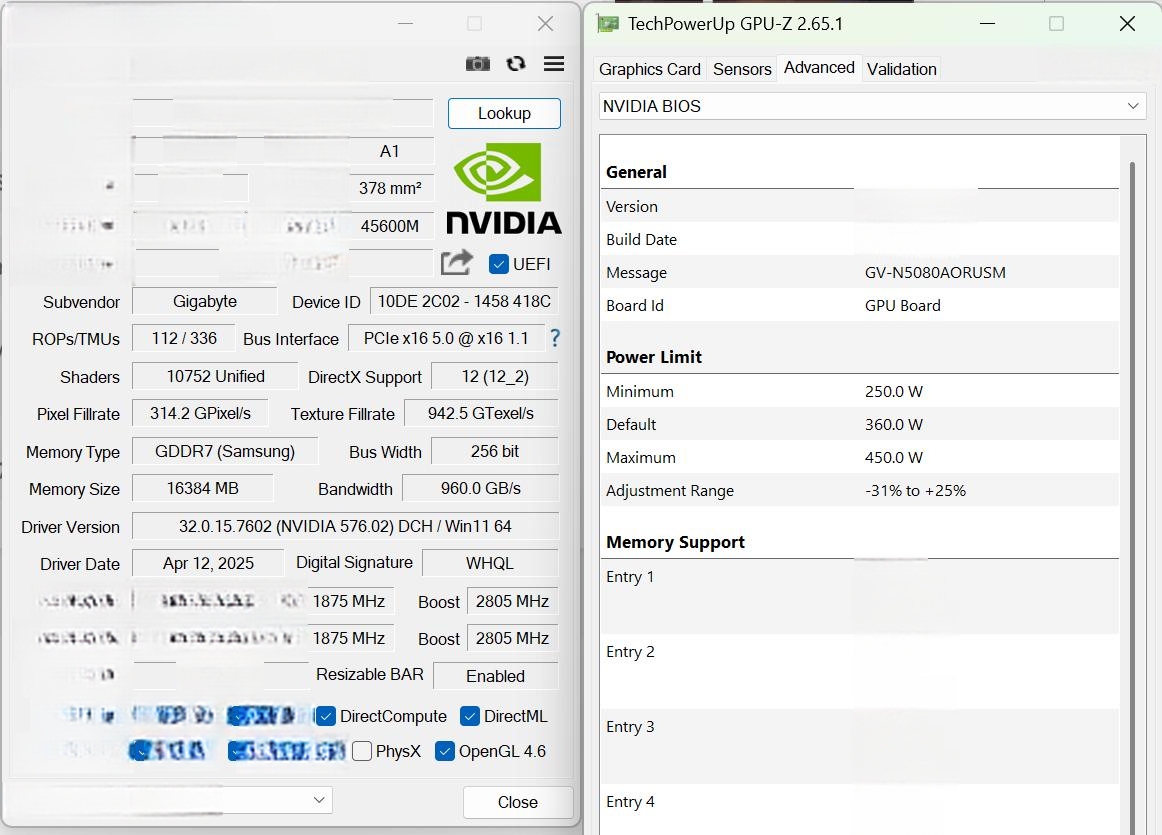
Task: Click the Default 360.0 W value
Action: (893, 425)
